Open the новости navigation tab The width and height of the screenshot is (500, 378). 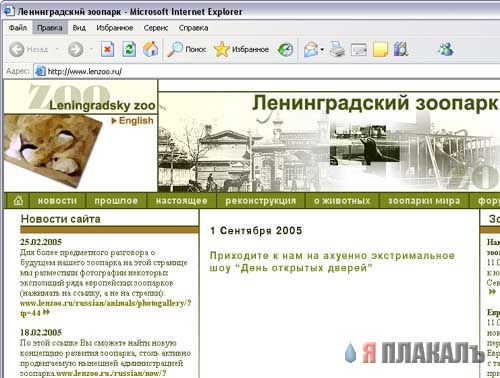pos(57,201)
